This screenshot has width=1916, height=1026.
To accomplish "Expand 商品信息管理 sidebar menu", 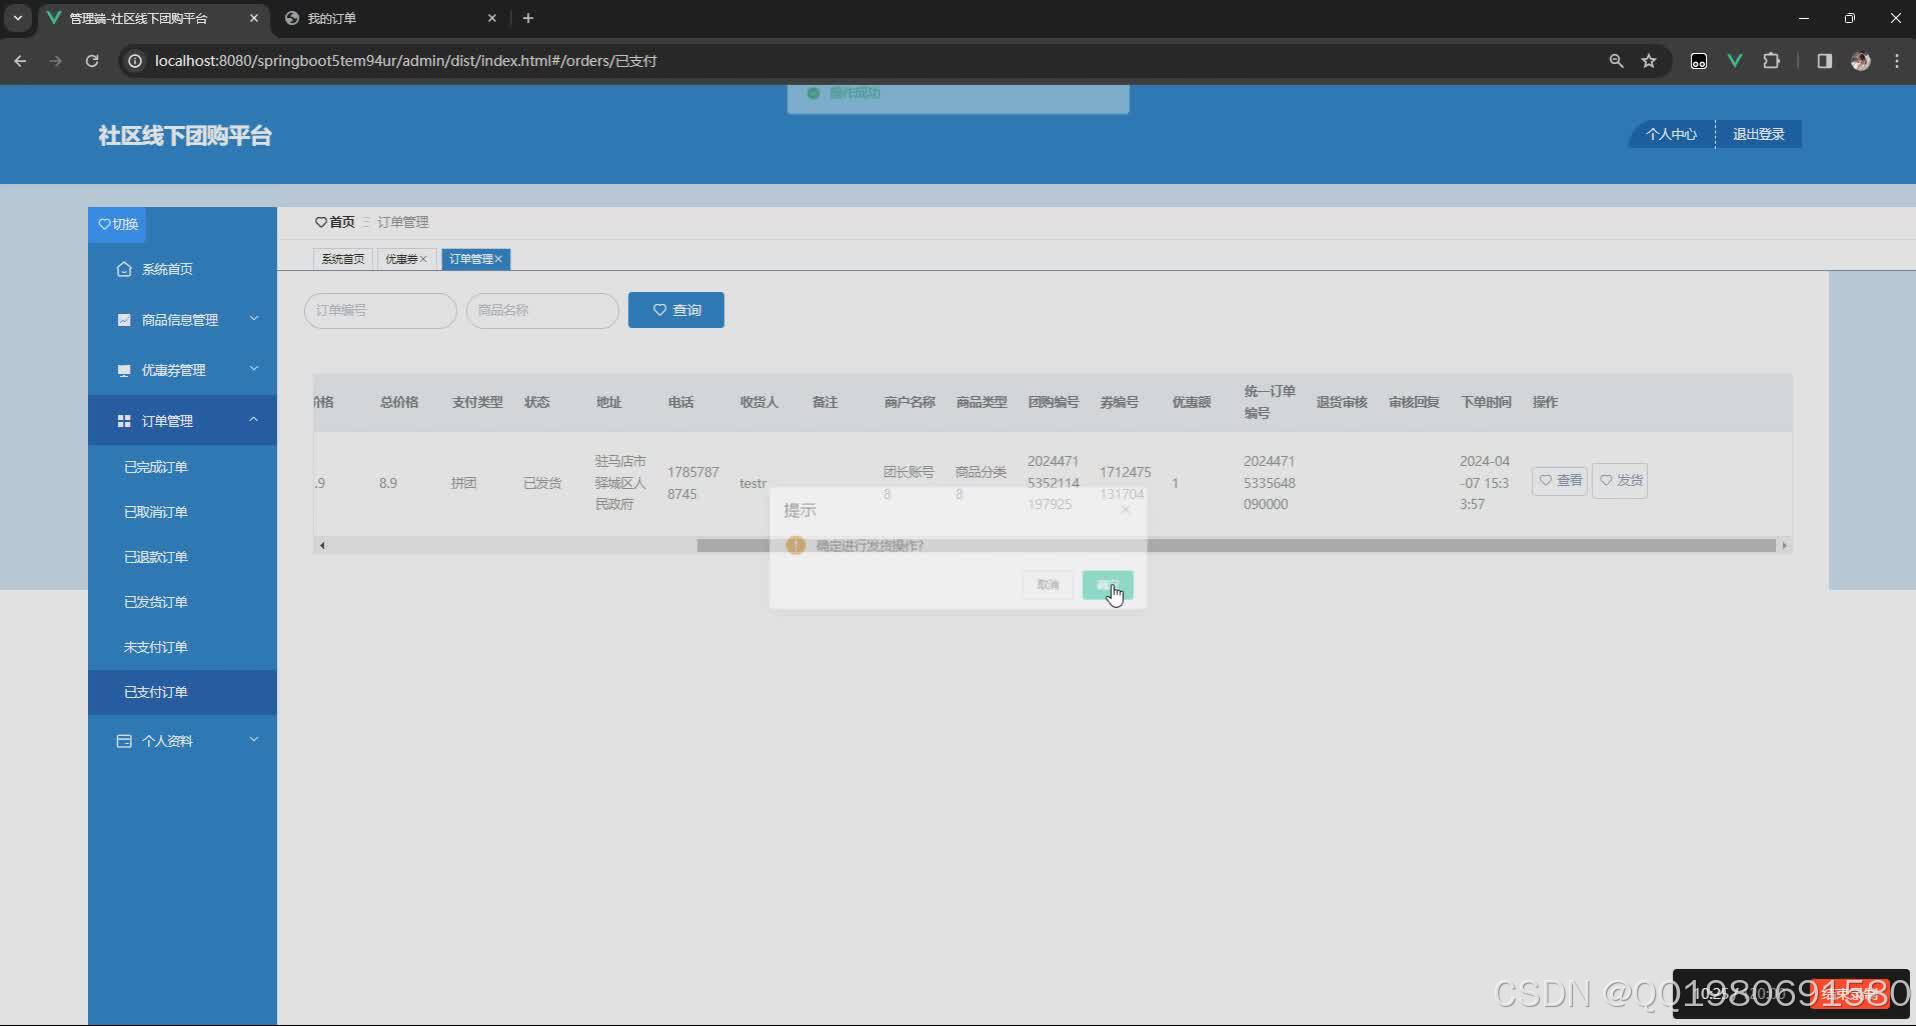I will [182, 320].
